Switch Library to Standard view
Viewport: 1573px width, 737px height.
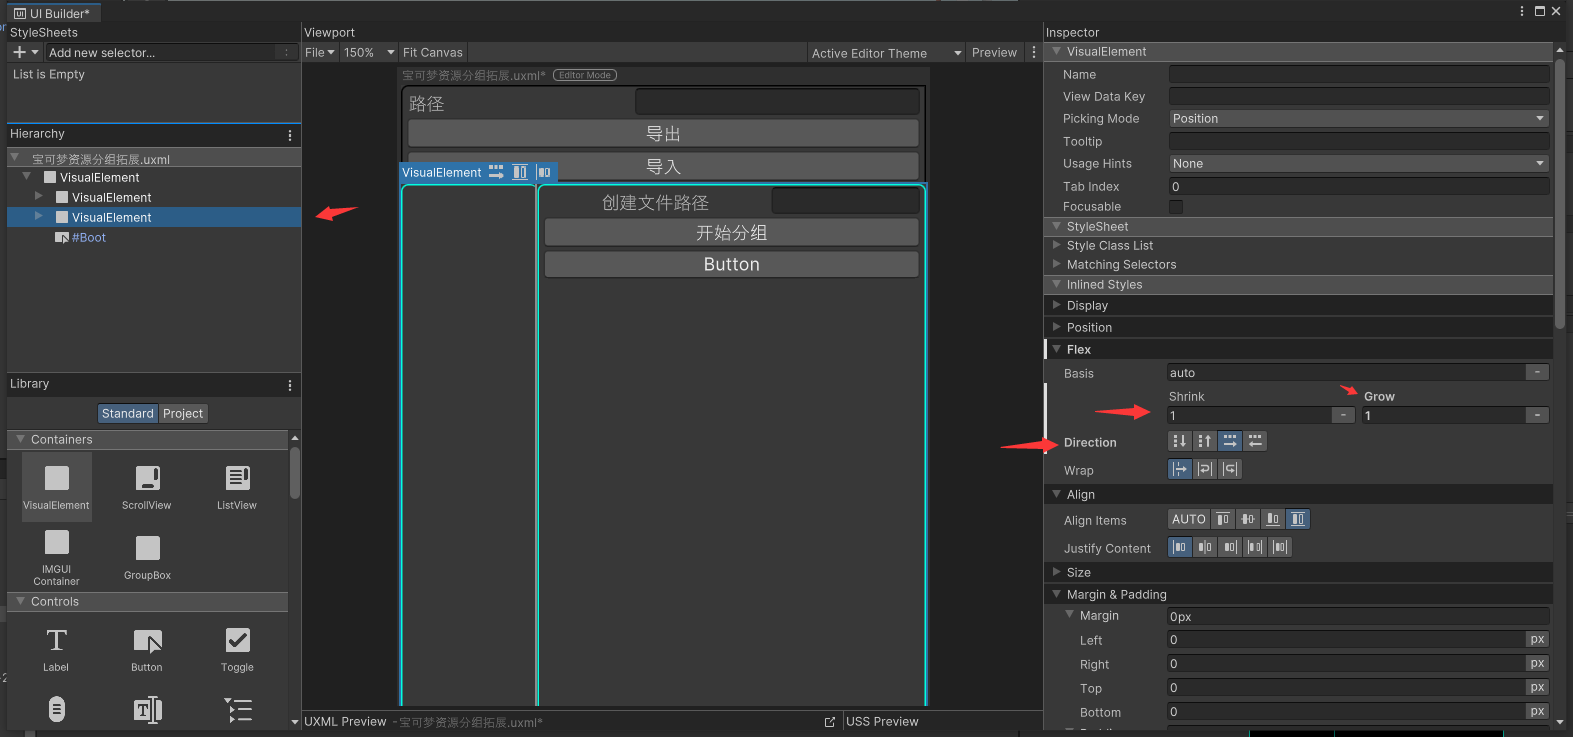point(128,413)
